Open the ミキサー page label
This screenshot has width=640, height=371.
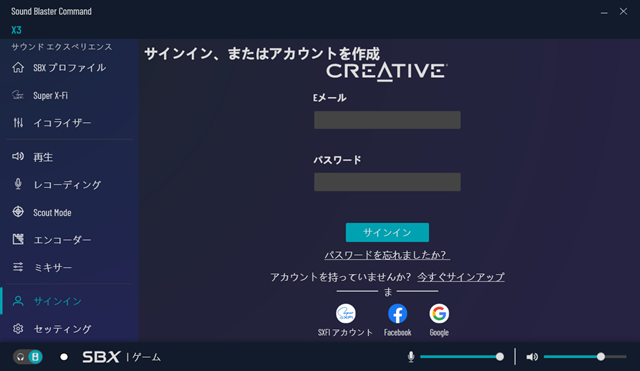(x=52, y=267)
